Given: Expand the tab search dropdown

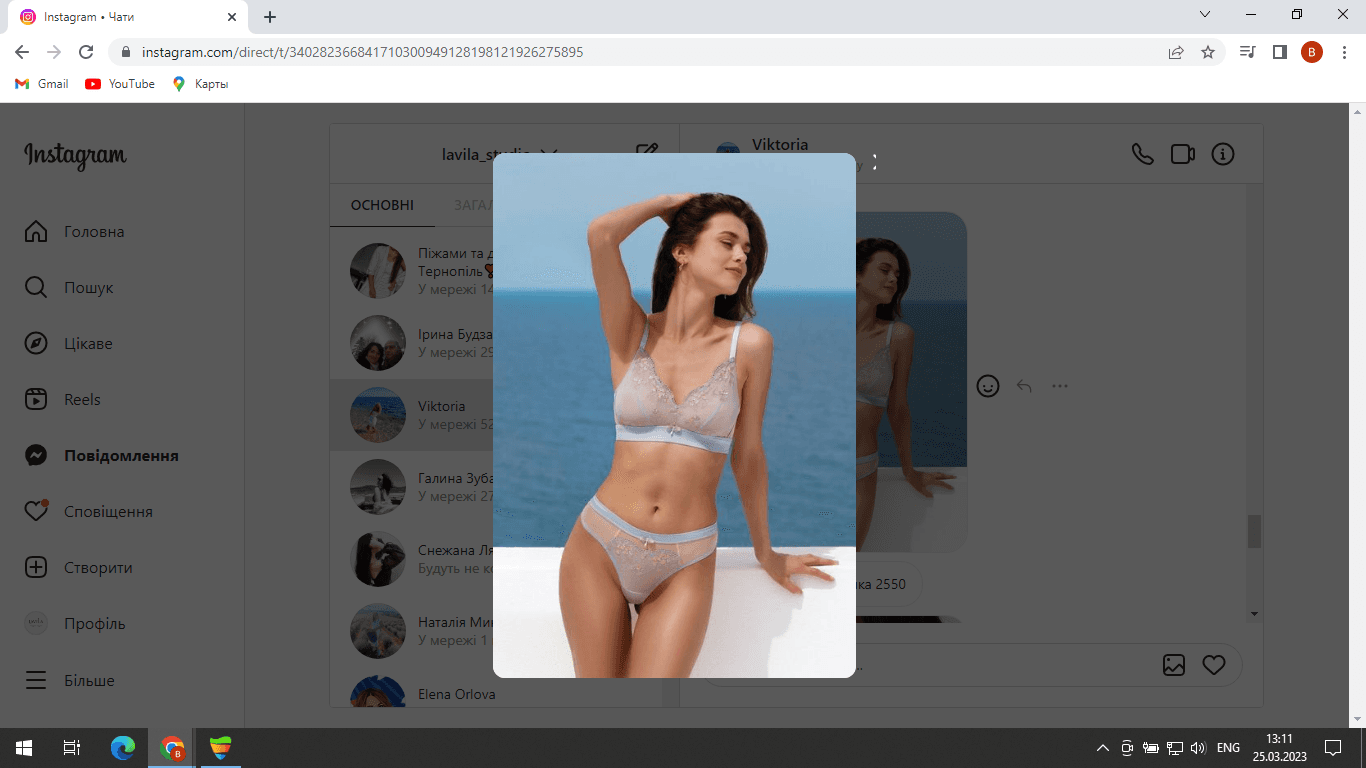Looking at the screenshot, I should (1205, 14).
